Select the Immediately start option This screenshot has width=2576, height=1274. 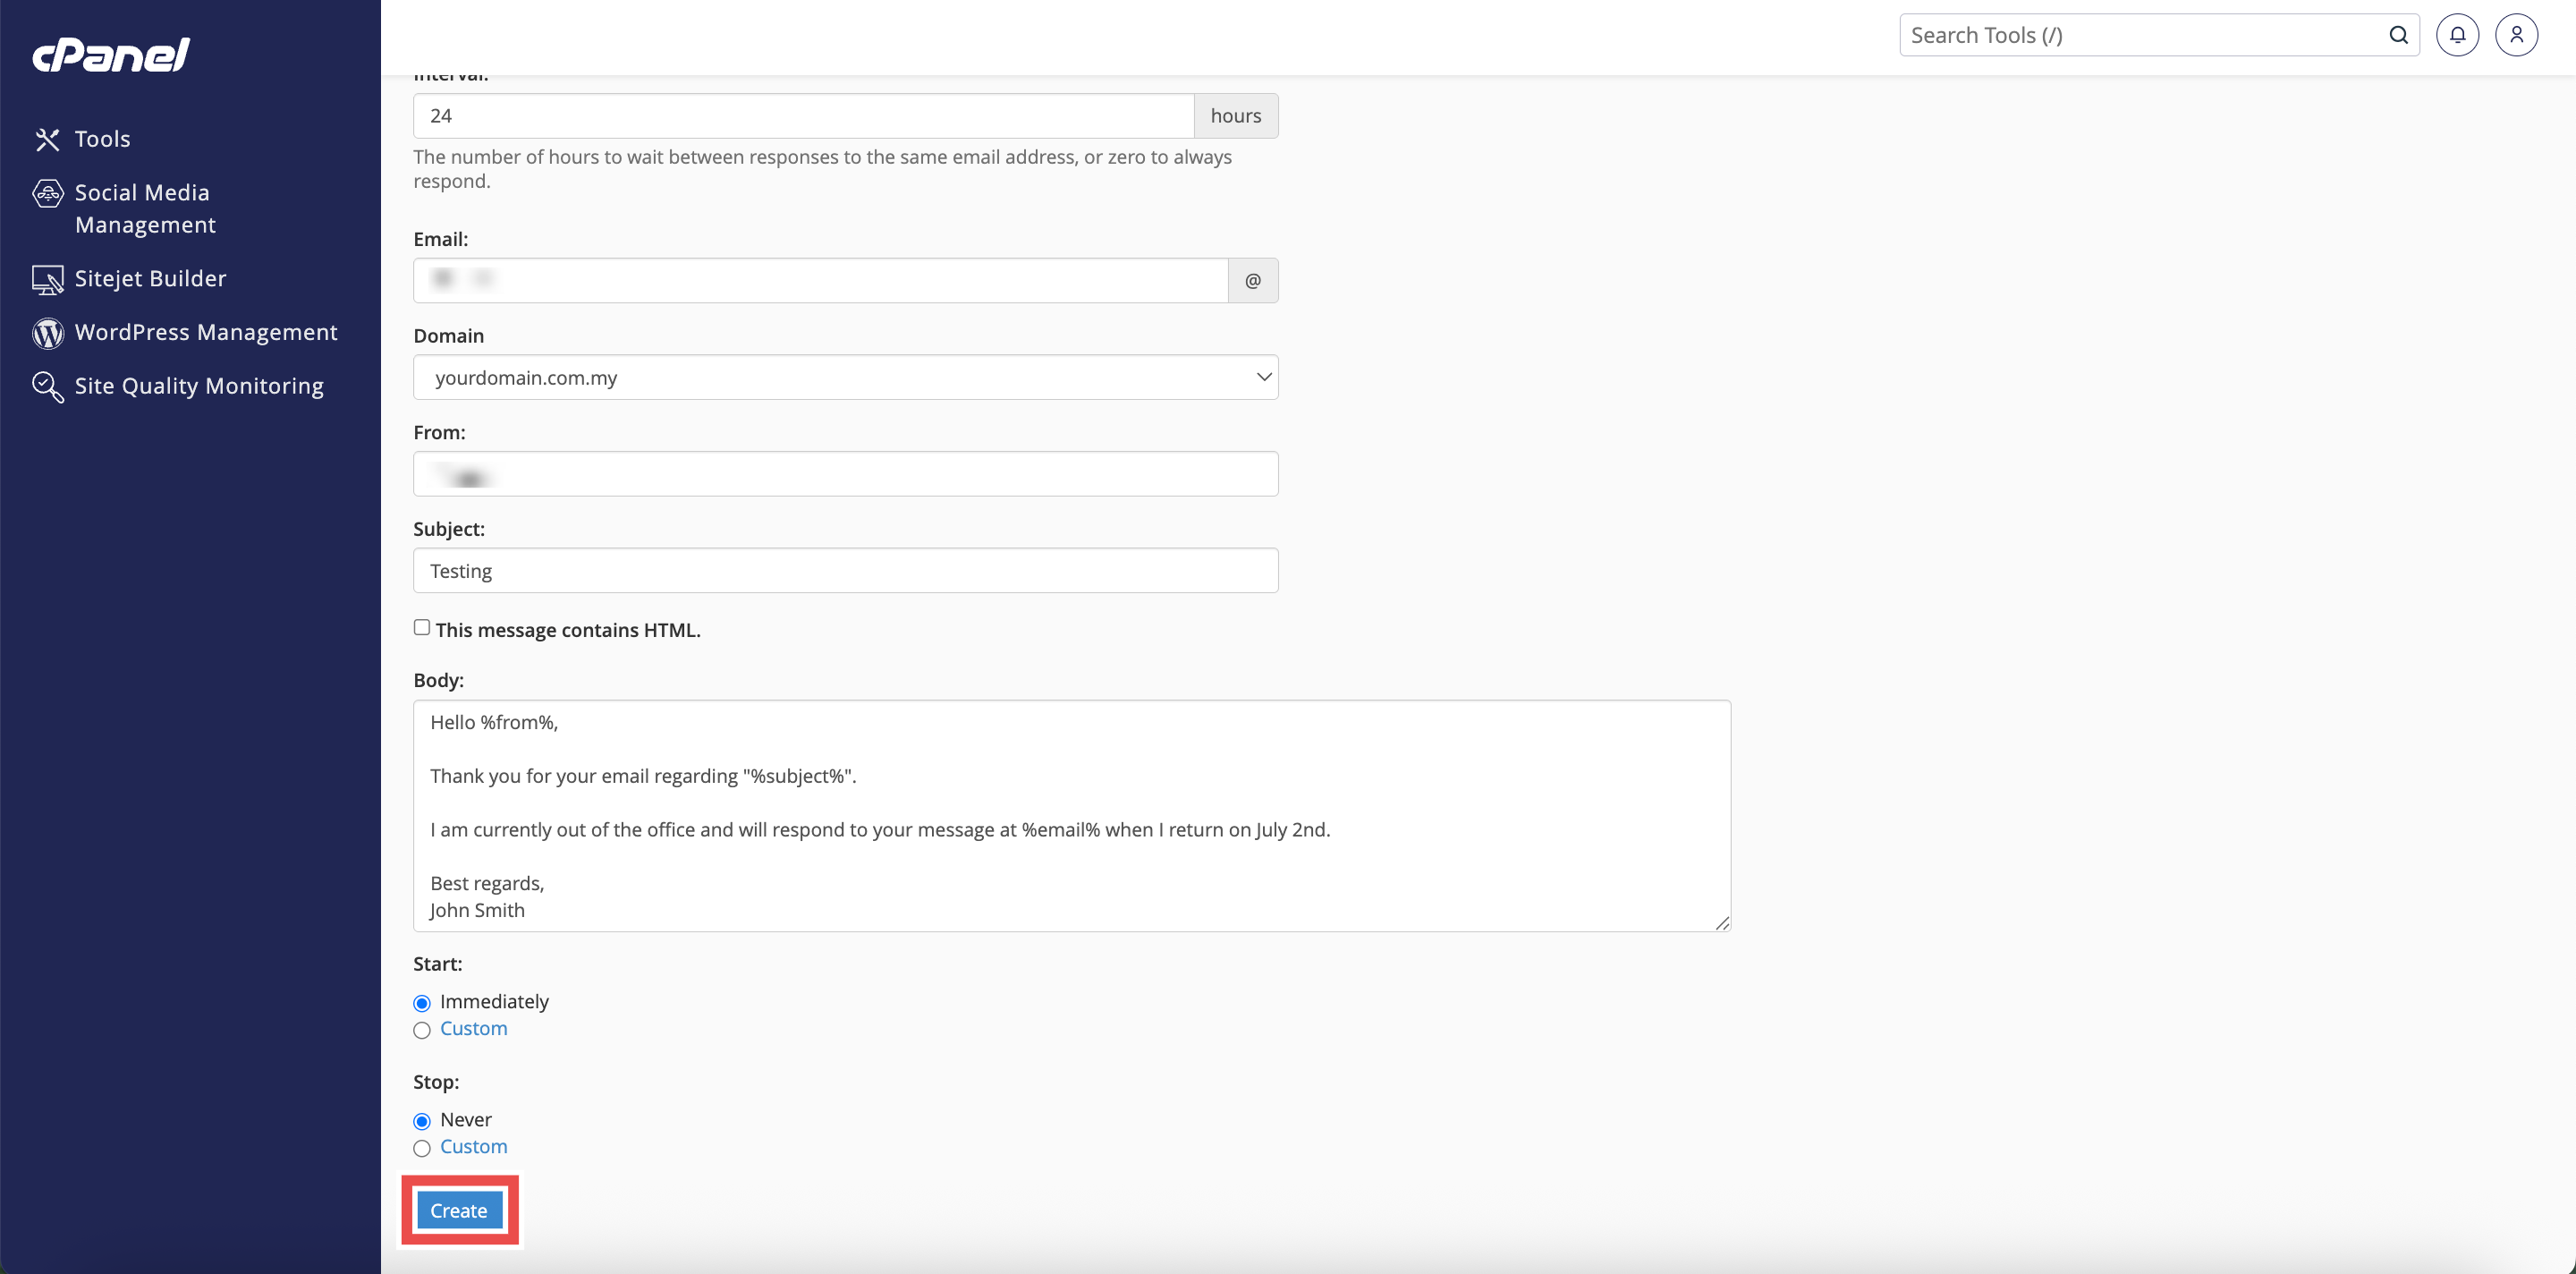click(x=422, y=1003)
